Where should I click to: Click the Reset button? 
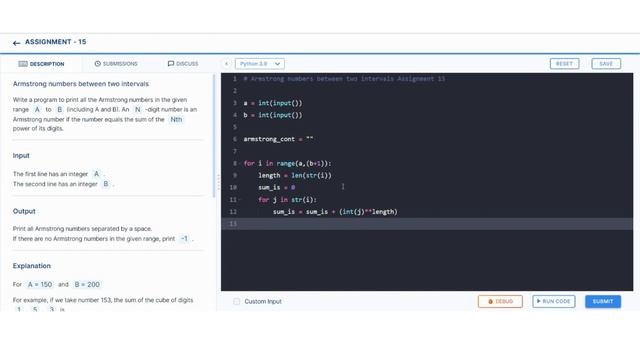coord(564,64)
